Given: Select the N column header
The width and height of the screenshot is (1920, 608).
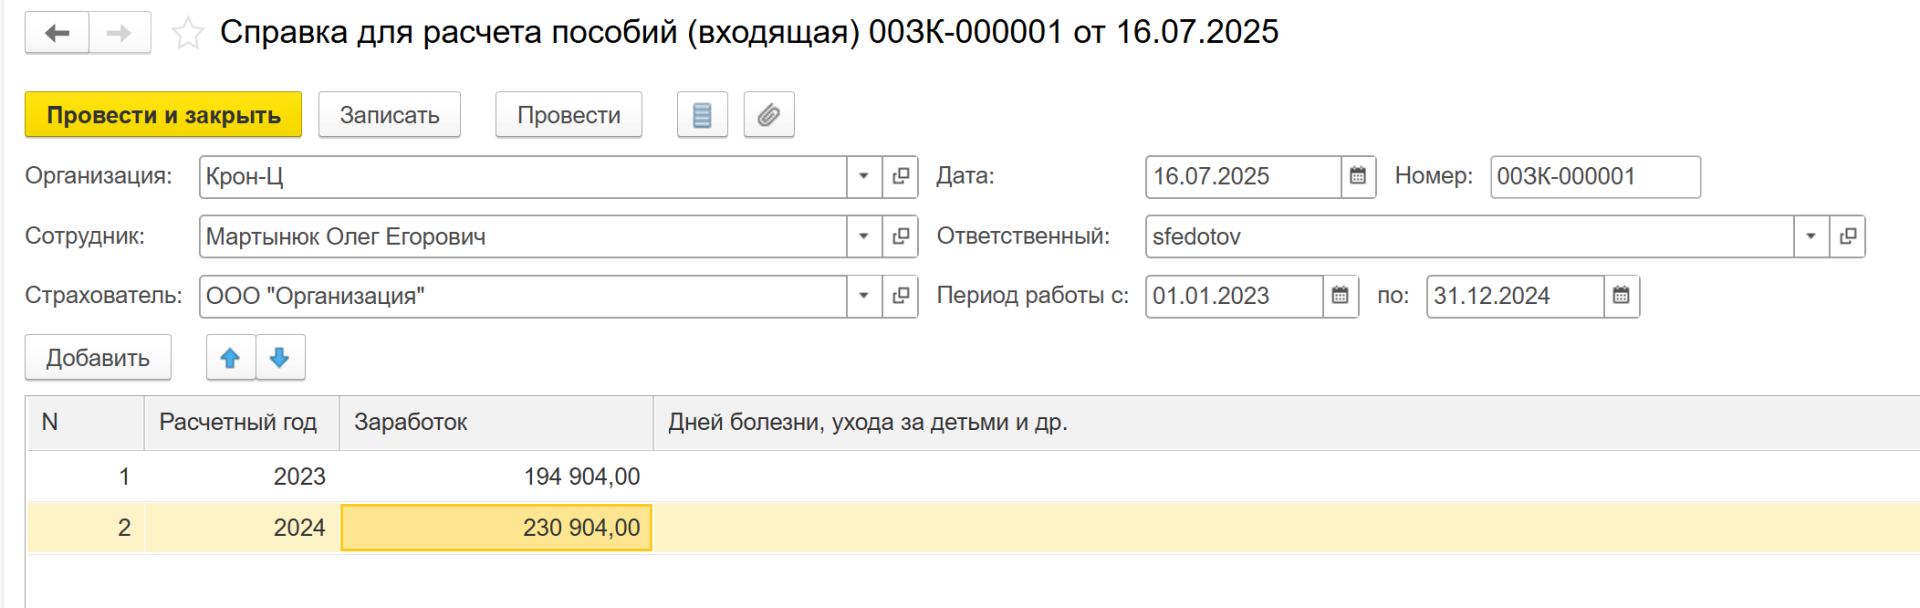Looking at the screenshot, I should click(x=85, y=422).
